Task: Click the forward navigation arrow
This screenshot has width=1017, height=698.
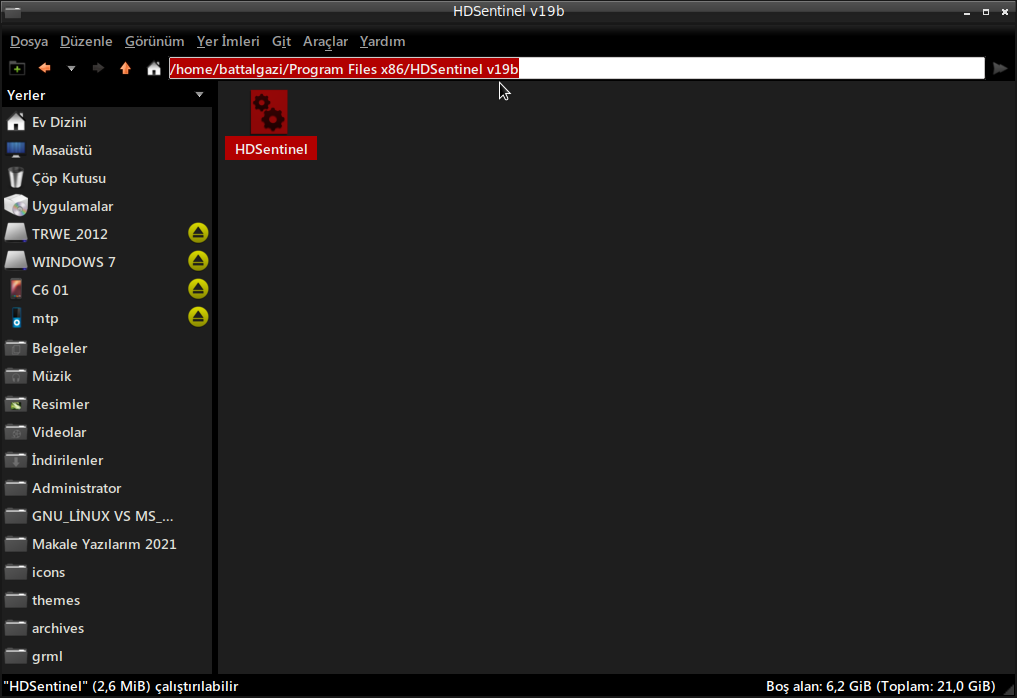Action: (98, 68)
